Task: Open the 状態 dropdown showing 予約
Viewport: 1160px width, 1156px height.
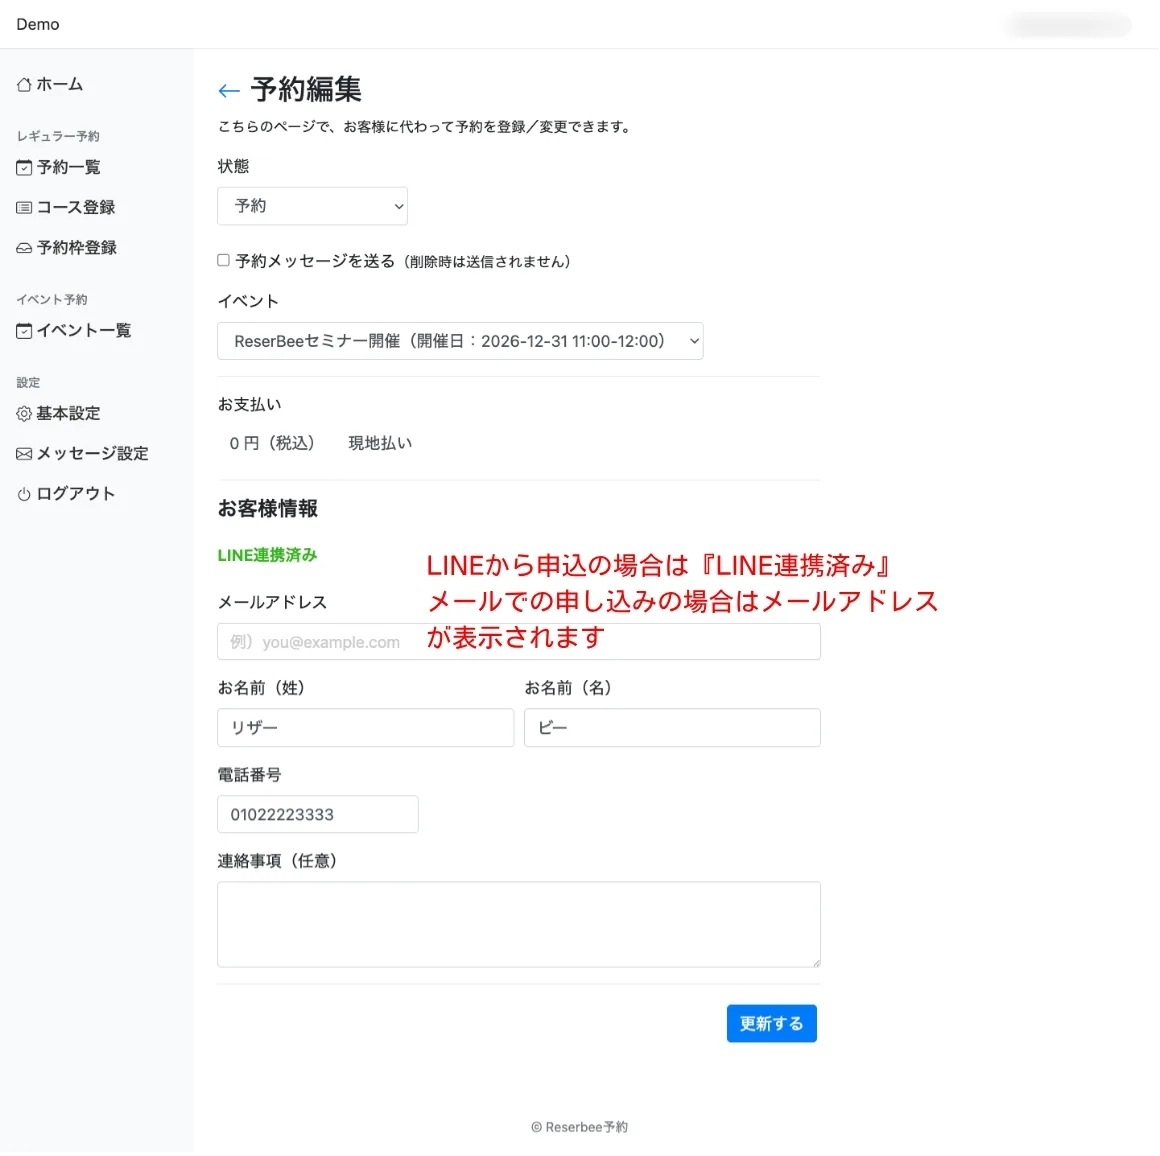Action: [312, 206]
